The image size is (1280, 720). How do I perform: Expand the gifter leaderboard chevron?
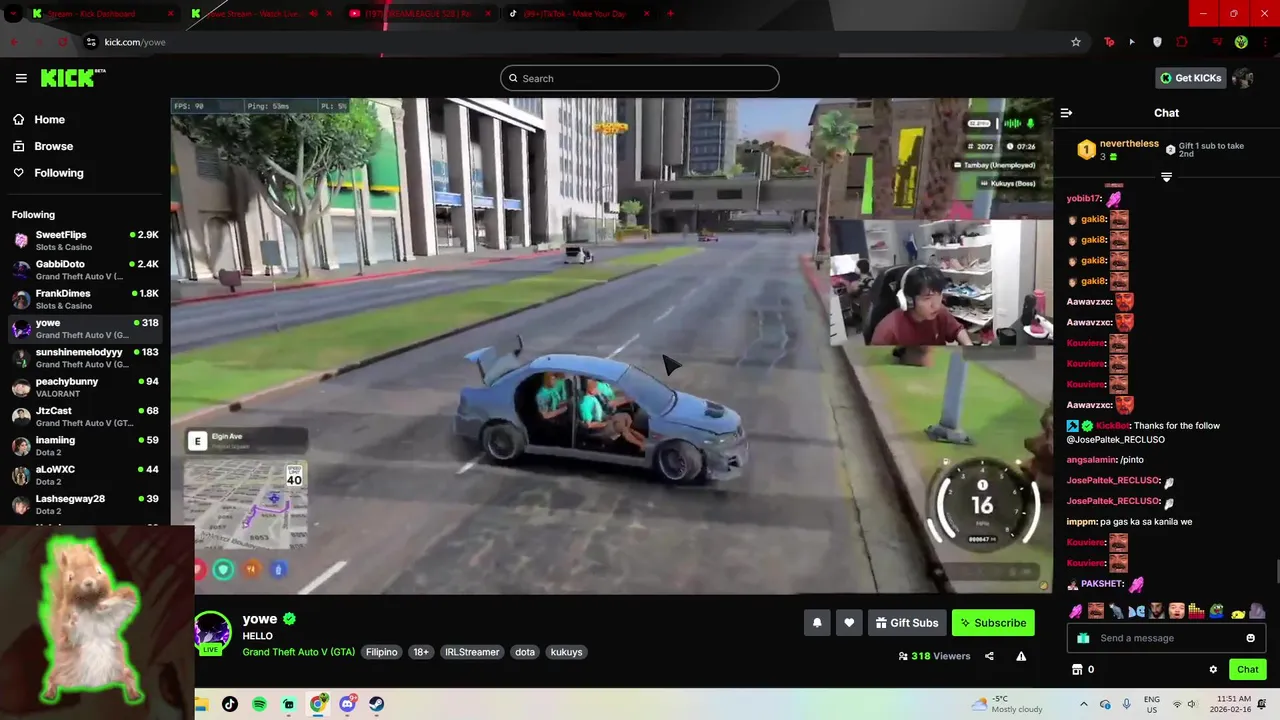tap(1166, 177)
